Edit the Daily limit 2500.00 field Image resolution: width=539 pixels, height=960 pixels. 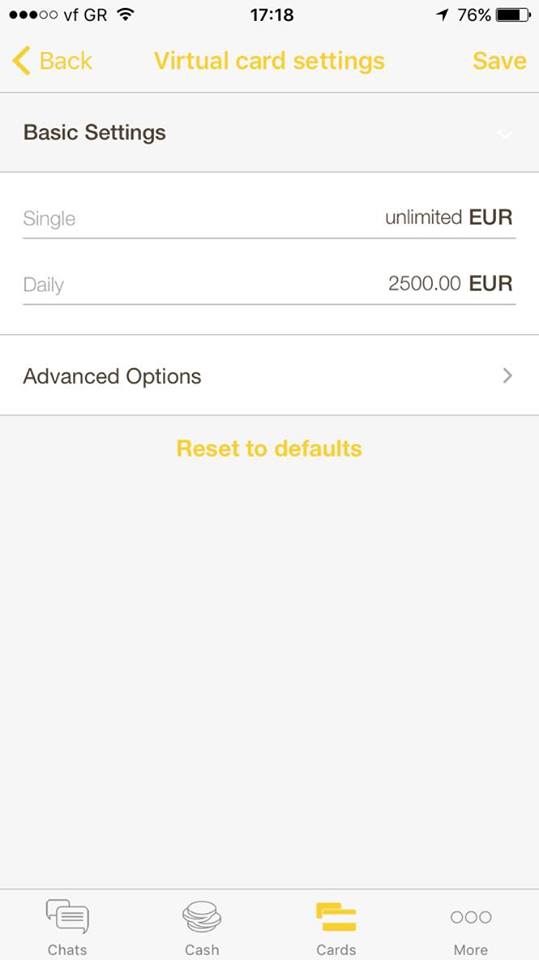click(x=269, y=284)
